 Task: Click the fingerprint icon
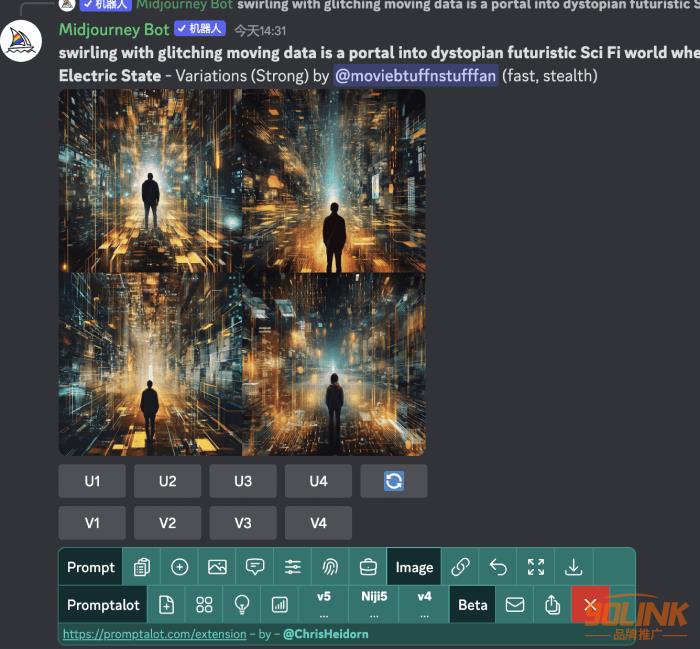(x=330, y=567)
